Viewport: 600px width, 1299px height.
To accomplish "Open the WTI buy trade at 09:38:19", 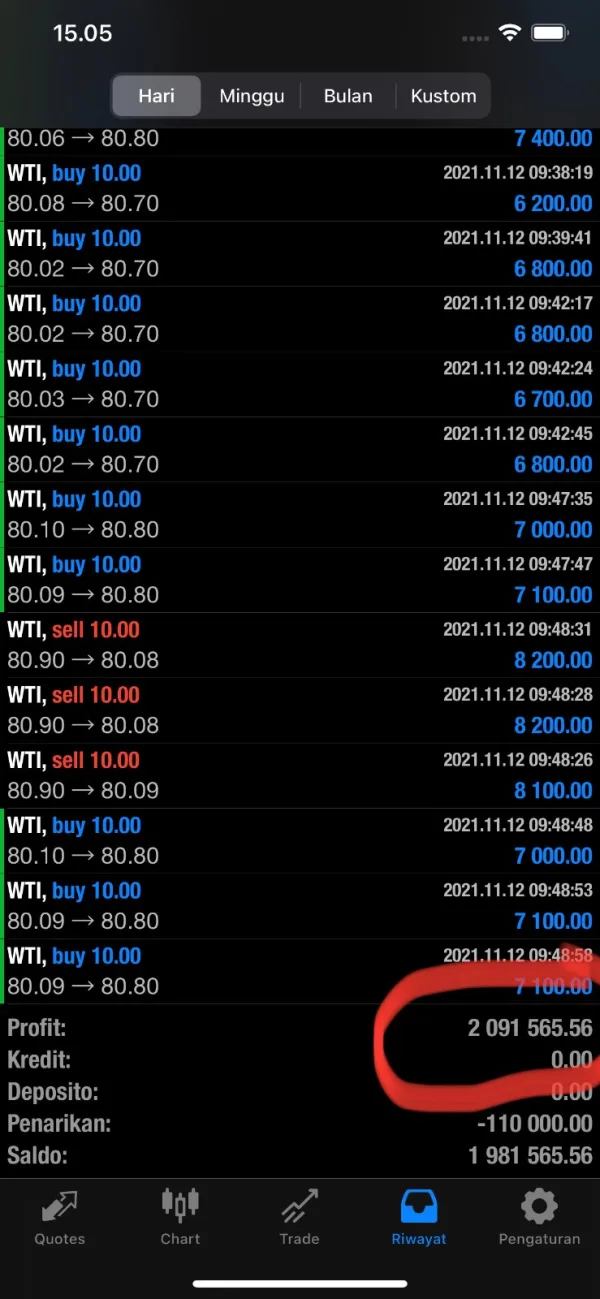I will 300,188.
